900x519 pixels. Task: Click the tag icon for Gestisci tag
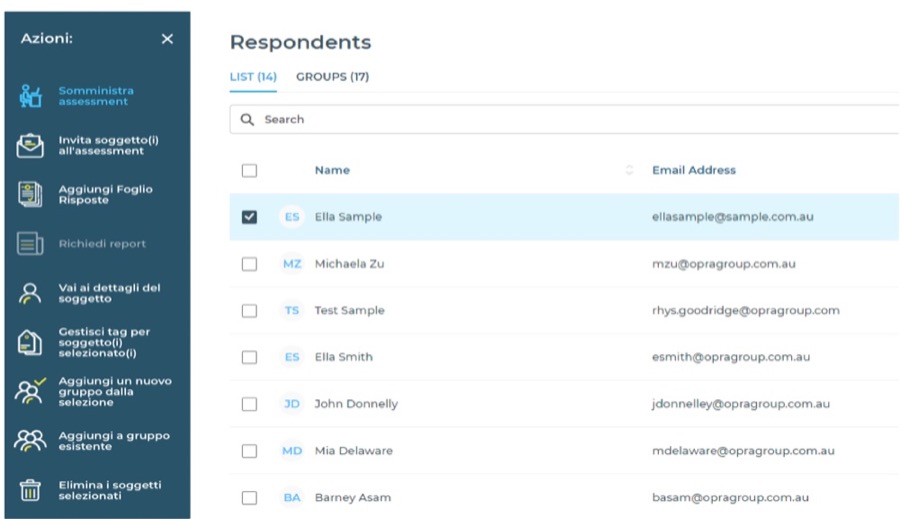30,343
